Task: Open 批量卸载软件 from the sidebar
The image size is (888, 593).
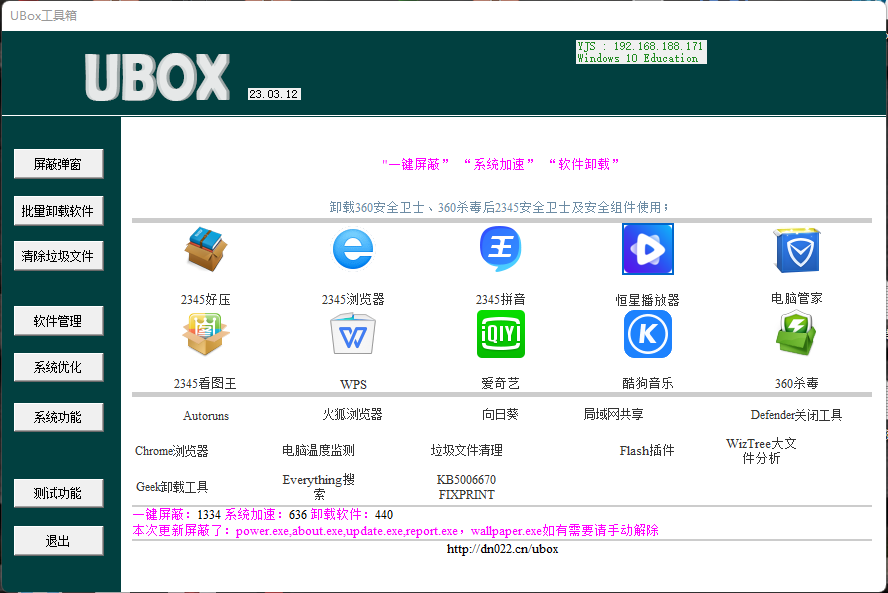Action: [58, 211]
